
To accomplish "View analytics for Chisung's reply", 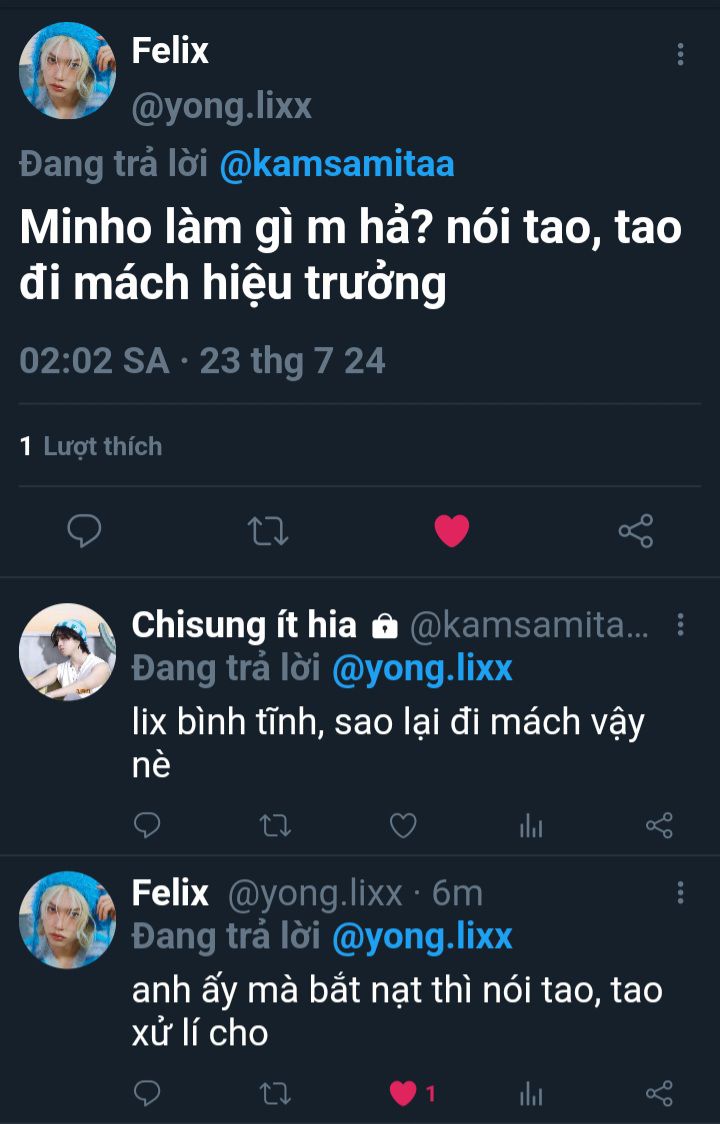I will click(x=531, y=825).
